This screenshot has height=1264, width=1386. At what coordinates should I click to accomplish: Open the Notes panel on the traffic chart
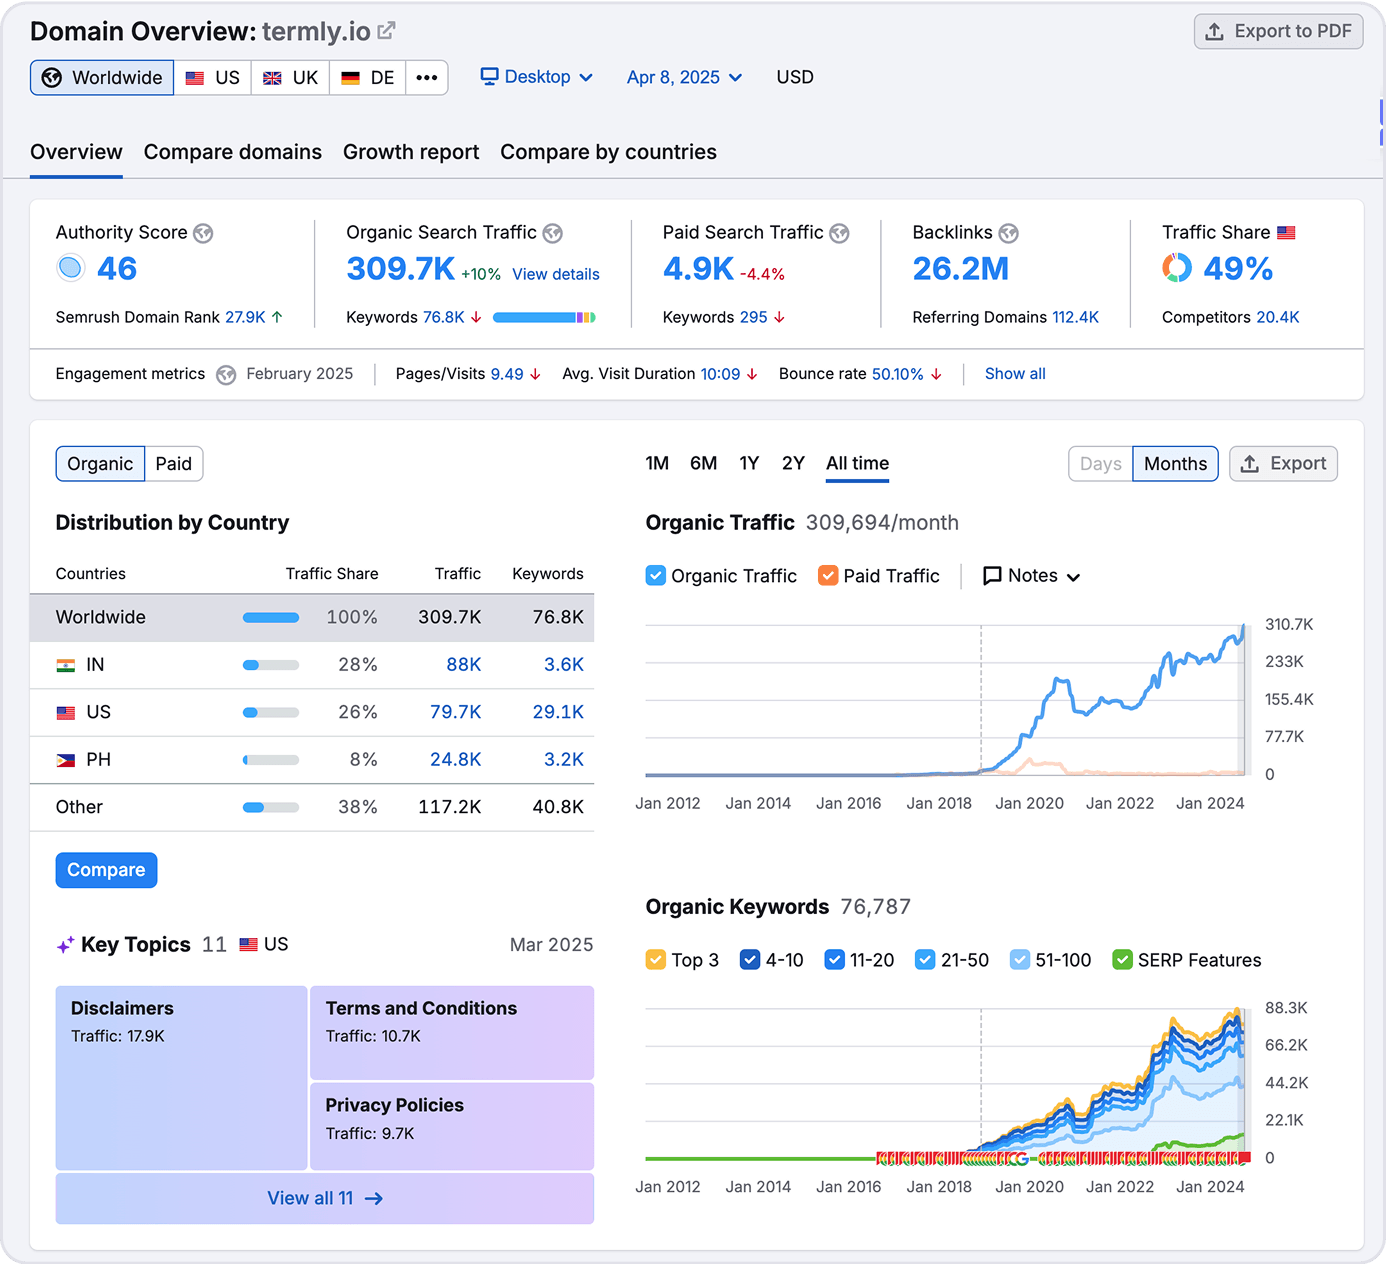(1031, 575)
